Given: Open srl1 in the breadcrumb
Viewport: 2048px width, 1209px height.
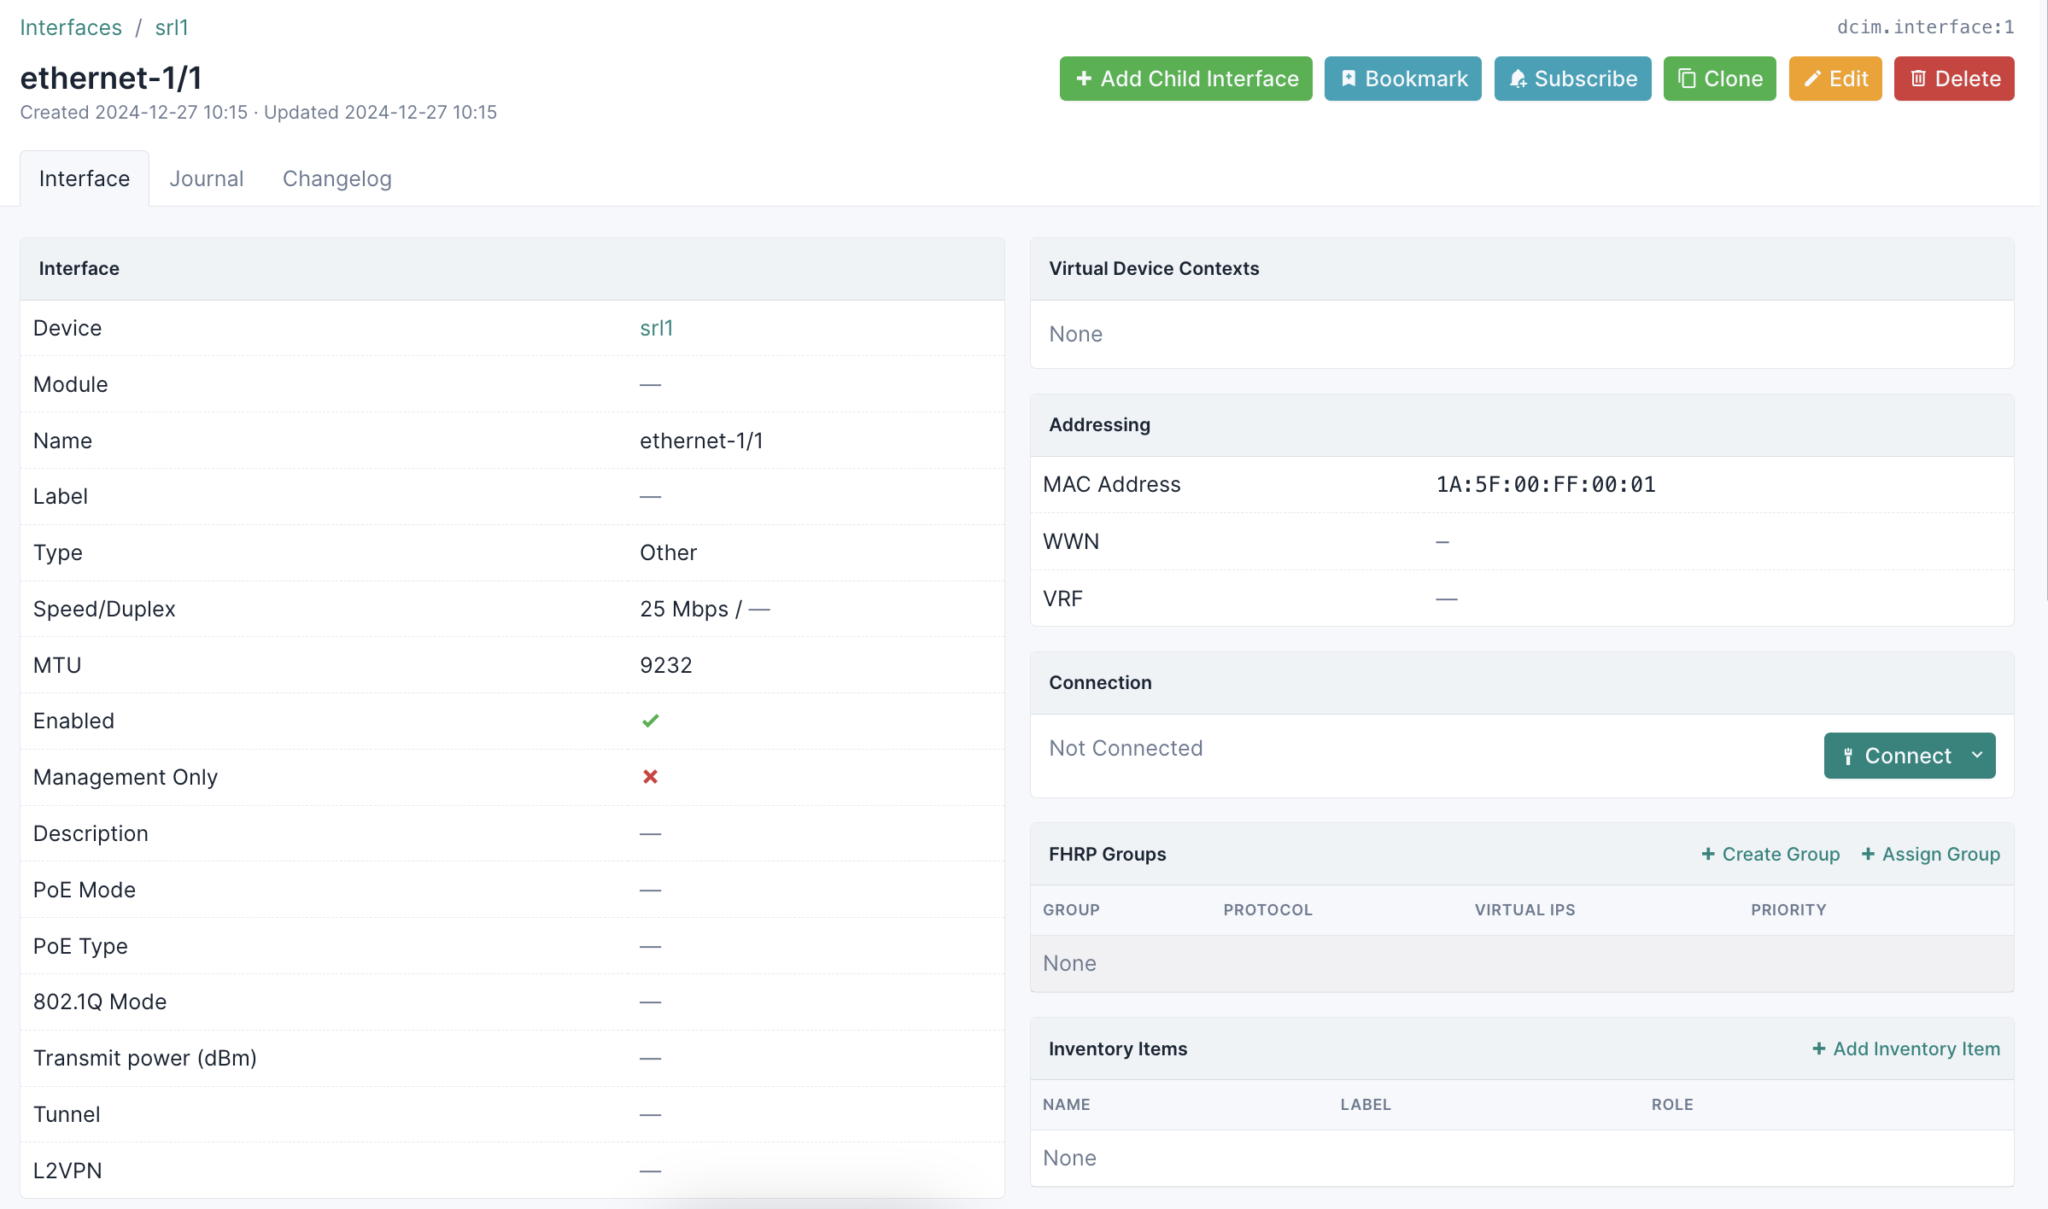Looking at the screenshot, I should tap(172, 28).
